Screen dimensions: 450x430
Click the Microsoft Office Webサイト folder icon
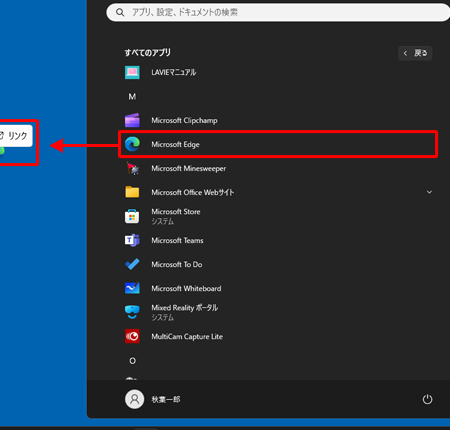132,192
